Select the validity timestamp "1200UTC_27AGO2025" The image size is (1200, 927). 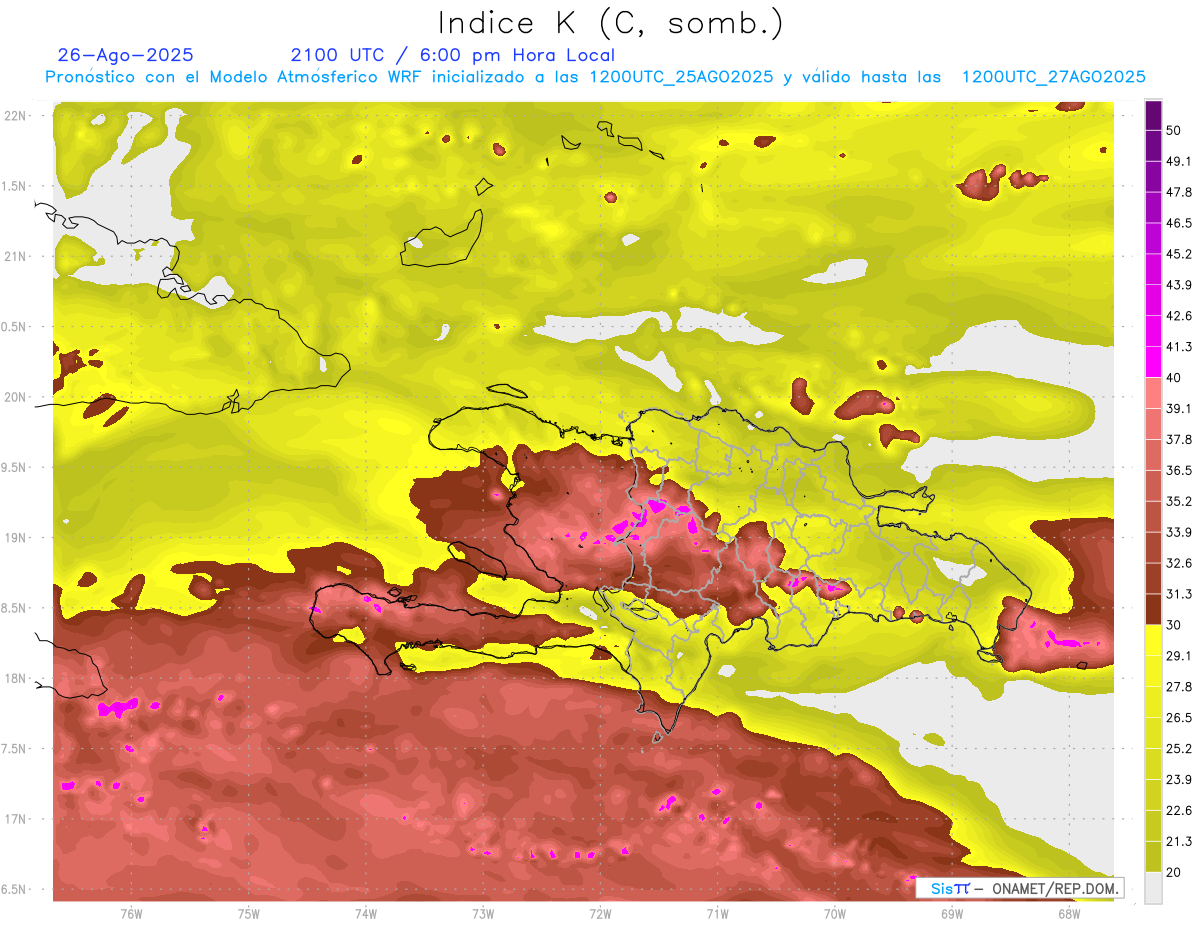point(1053,77)
